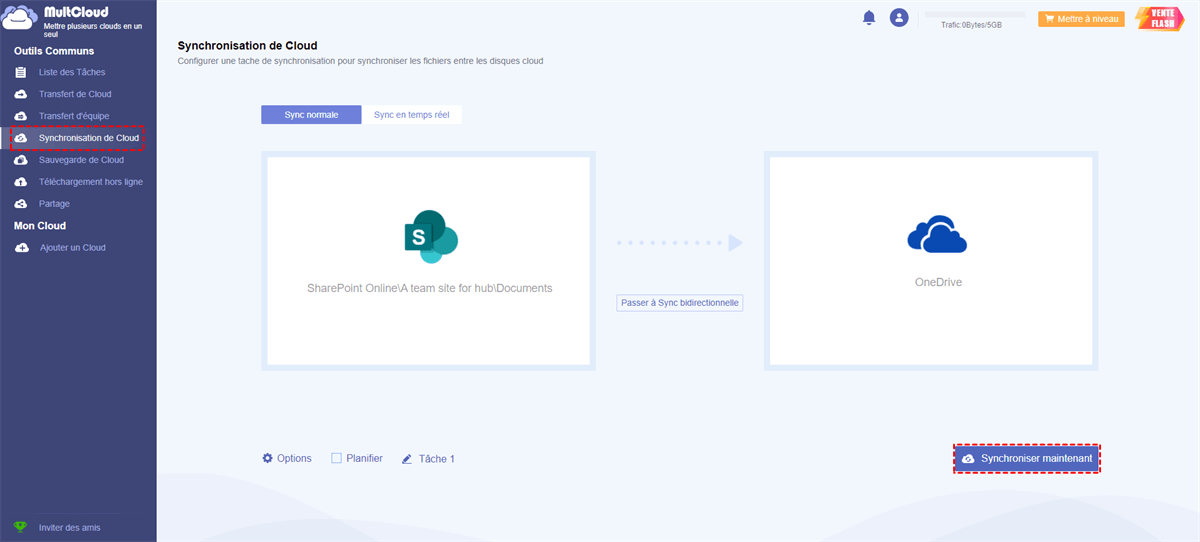Viewport: 1200px width, 542px height.
Task: Click Ajouter un Cloud link
Action: coord(72,248)
